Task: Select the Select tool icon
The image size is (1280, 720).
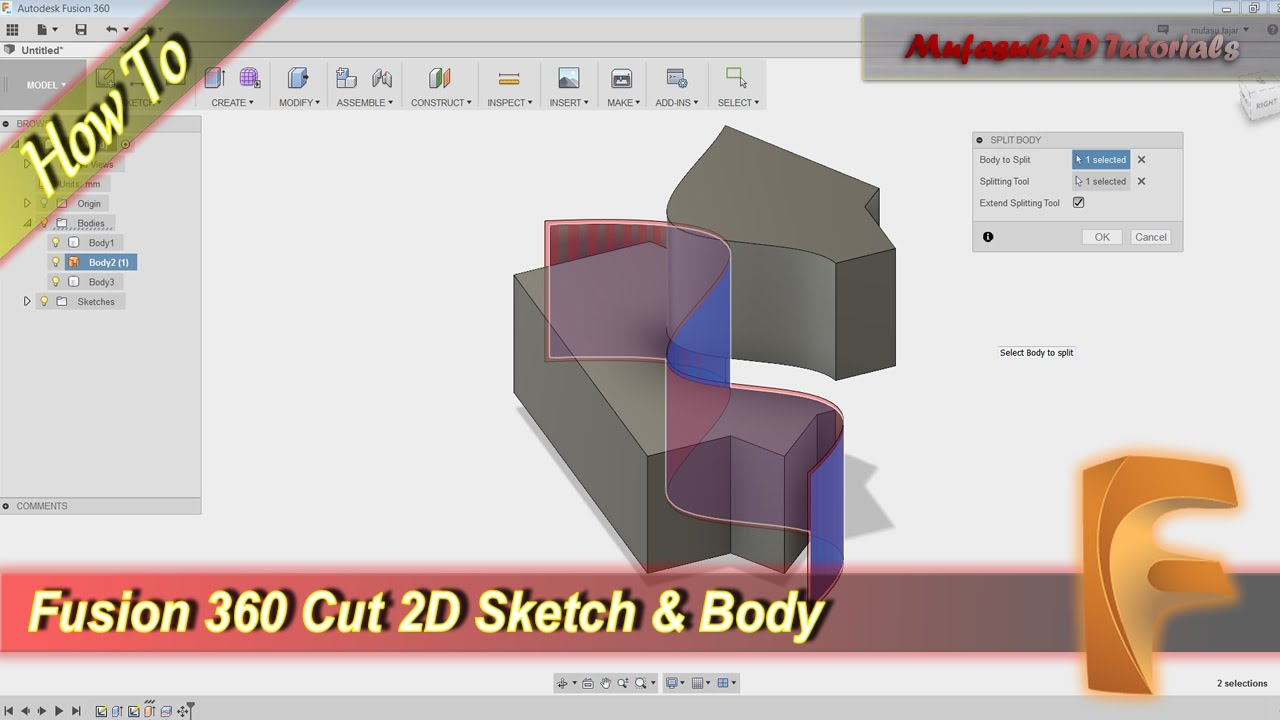Action: point(736,78)
